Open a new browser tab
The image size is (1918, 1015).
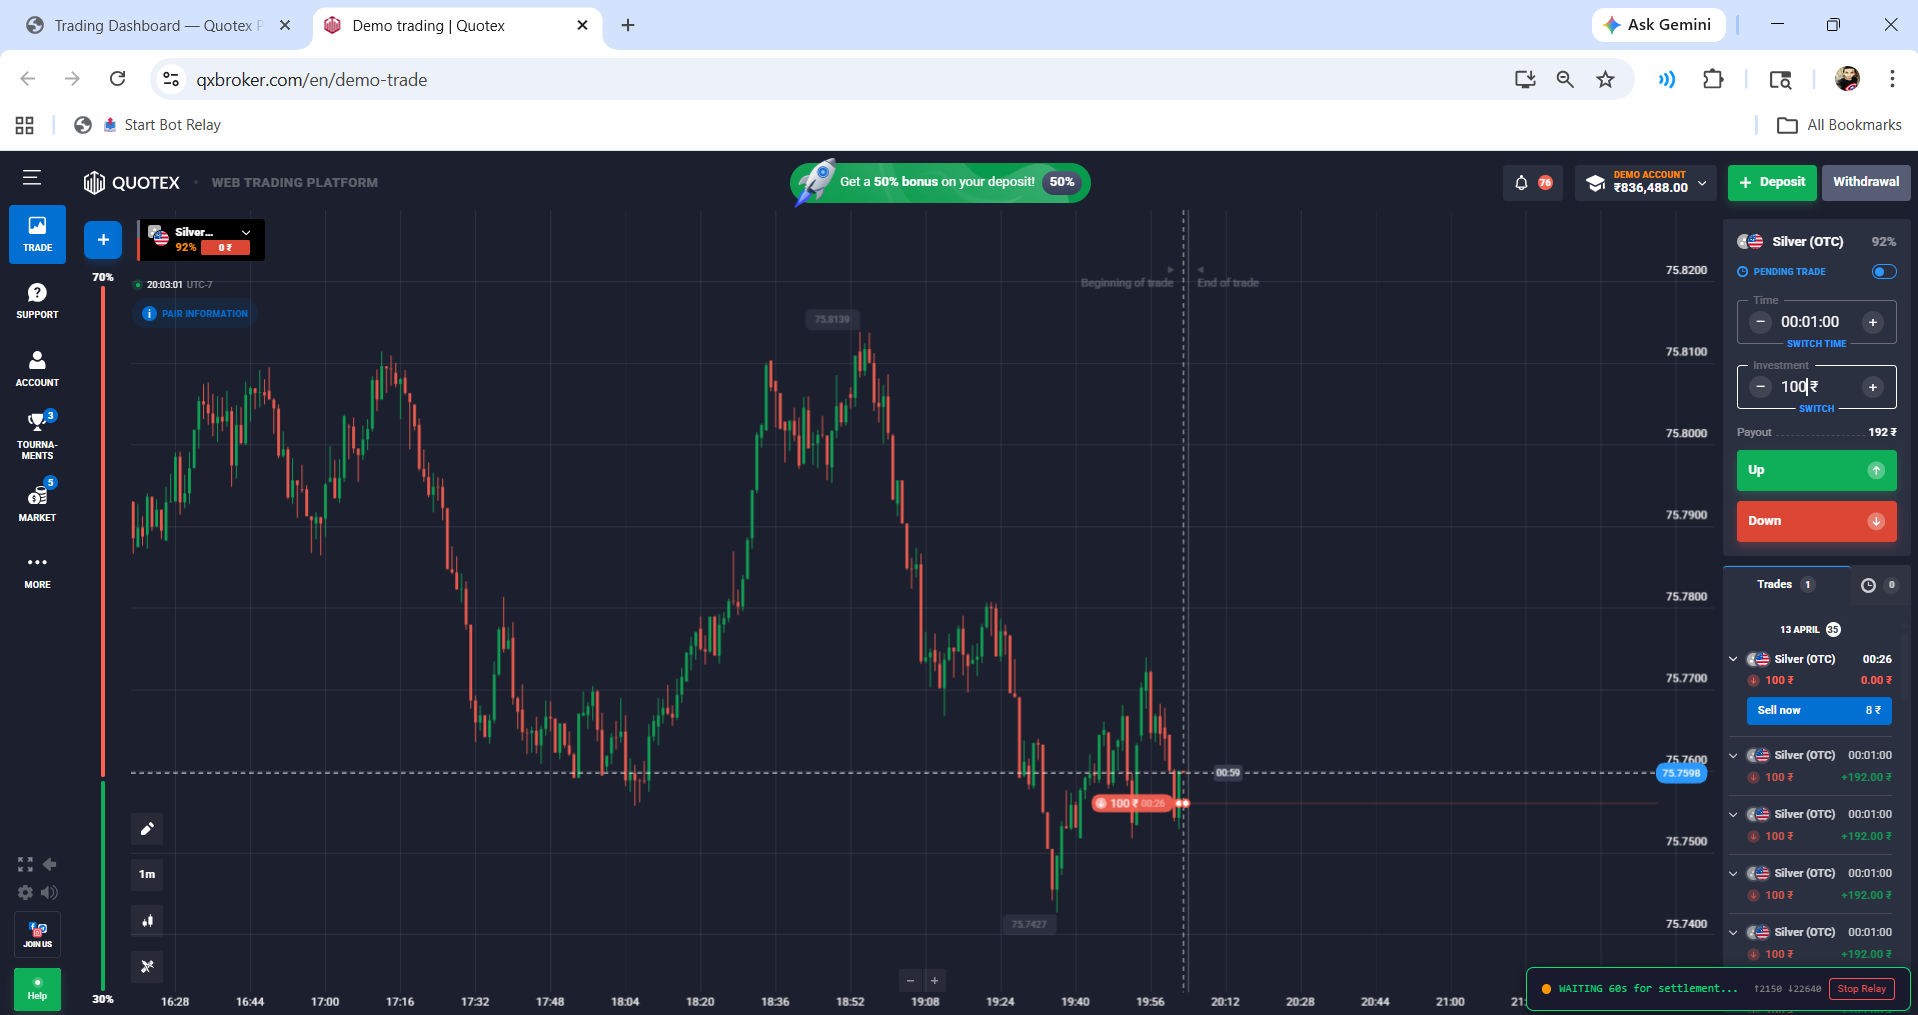[x=628, y=25]
